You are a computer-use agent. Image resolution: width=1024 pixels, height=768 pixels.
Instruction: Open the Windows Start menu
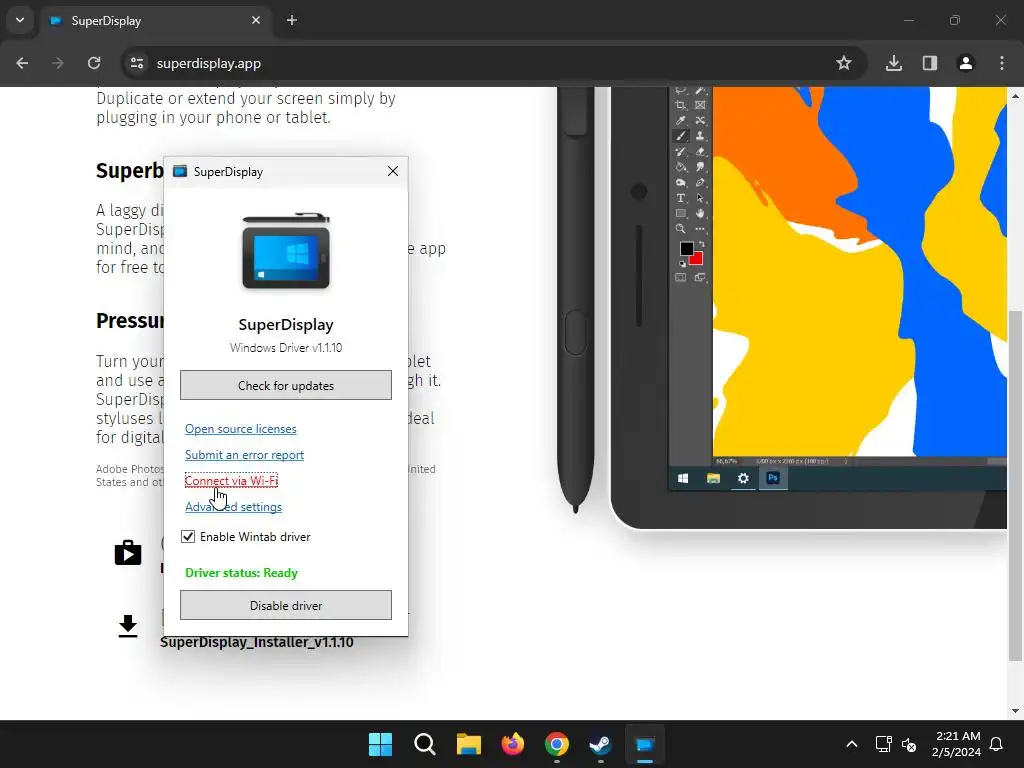(380, 744)
